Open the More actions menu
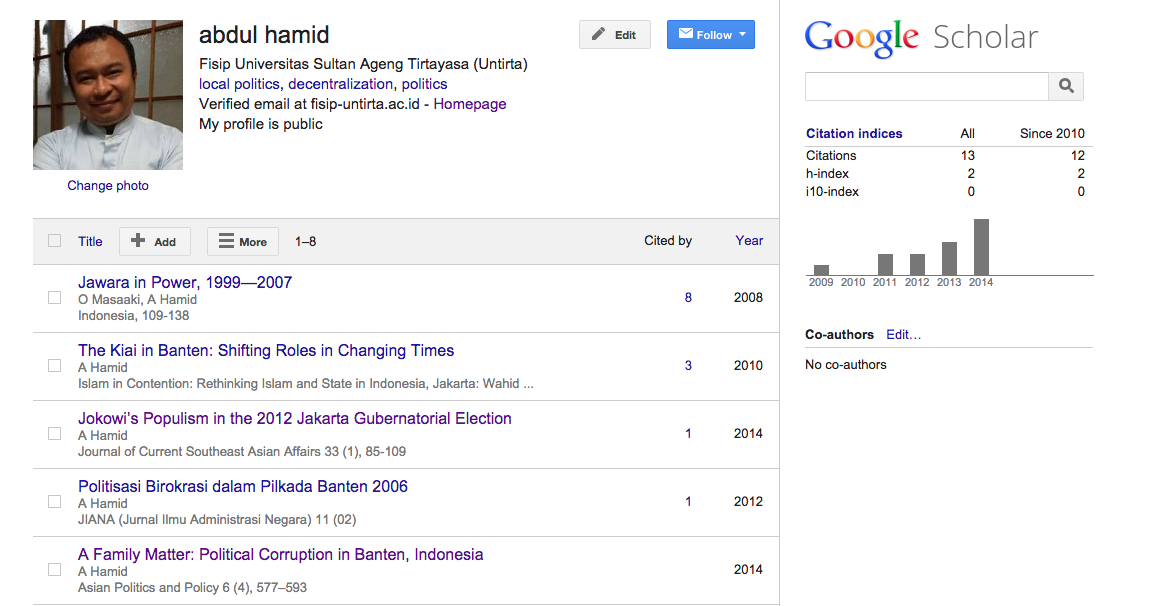Screen dimensions: 1165x606 point(242,242)
